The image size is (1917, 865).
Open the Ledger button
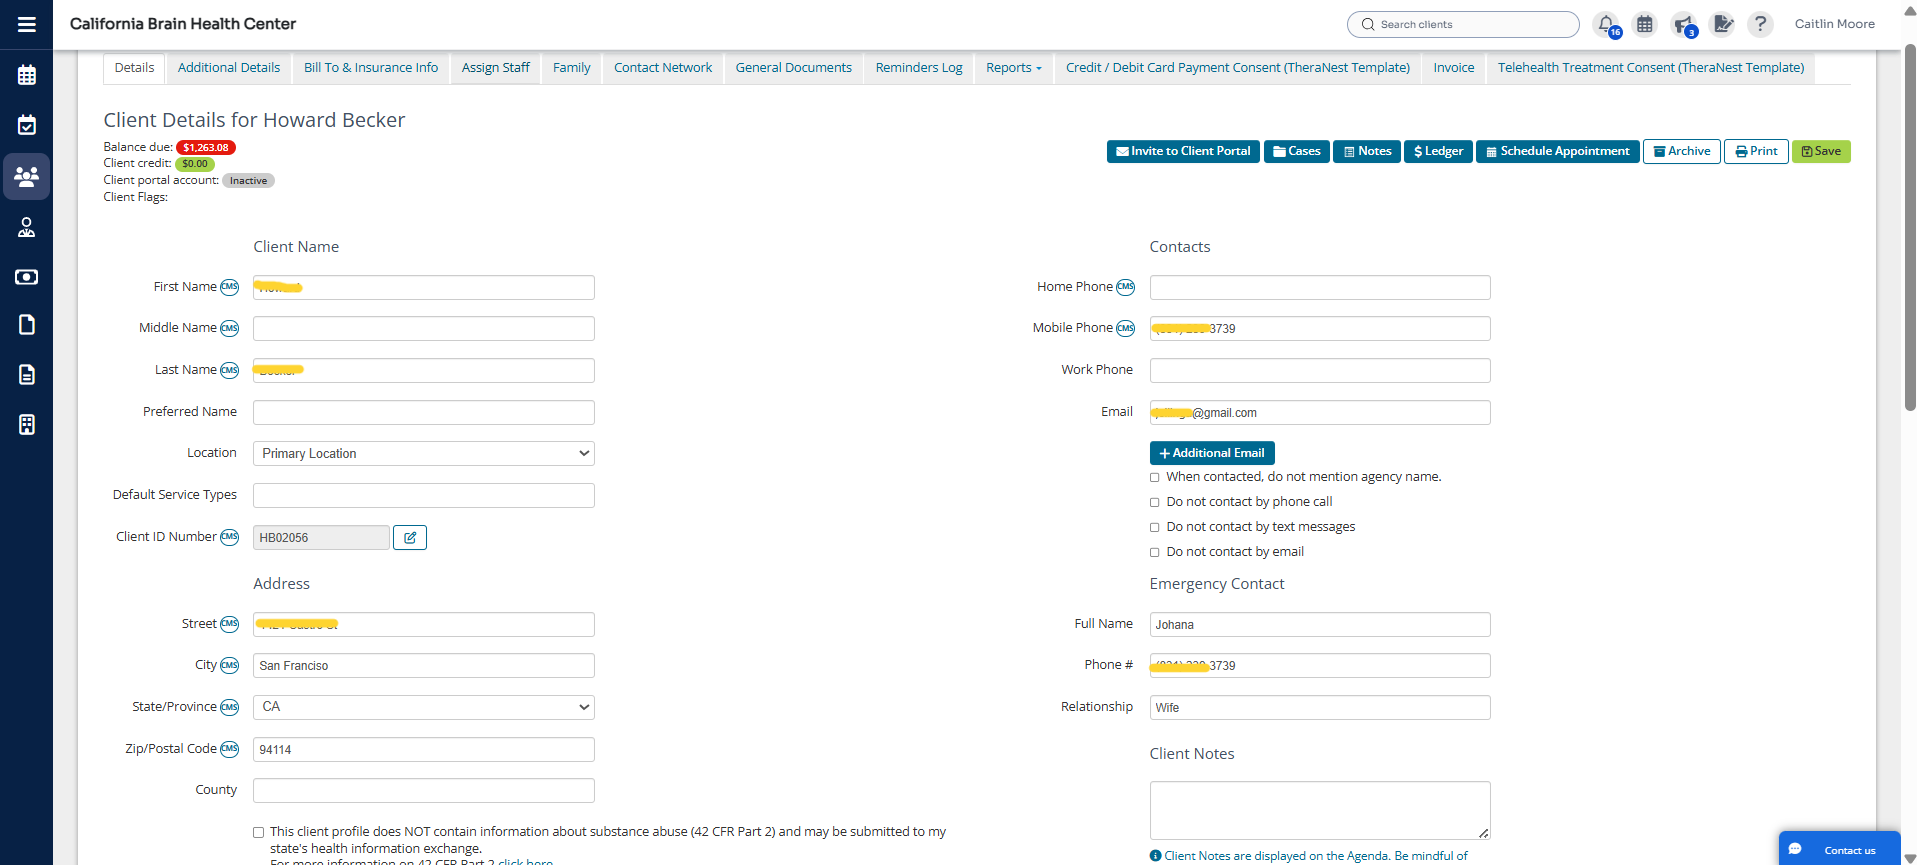(x=1438, y=152)
